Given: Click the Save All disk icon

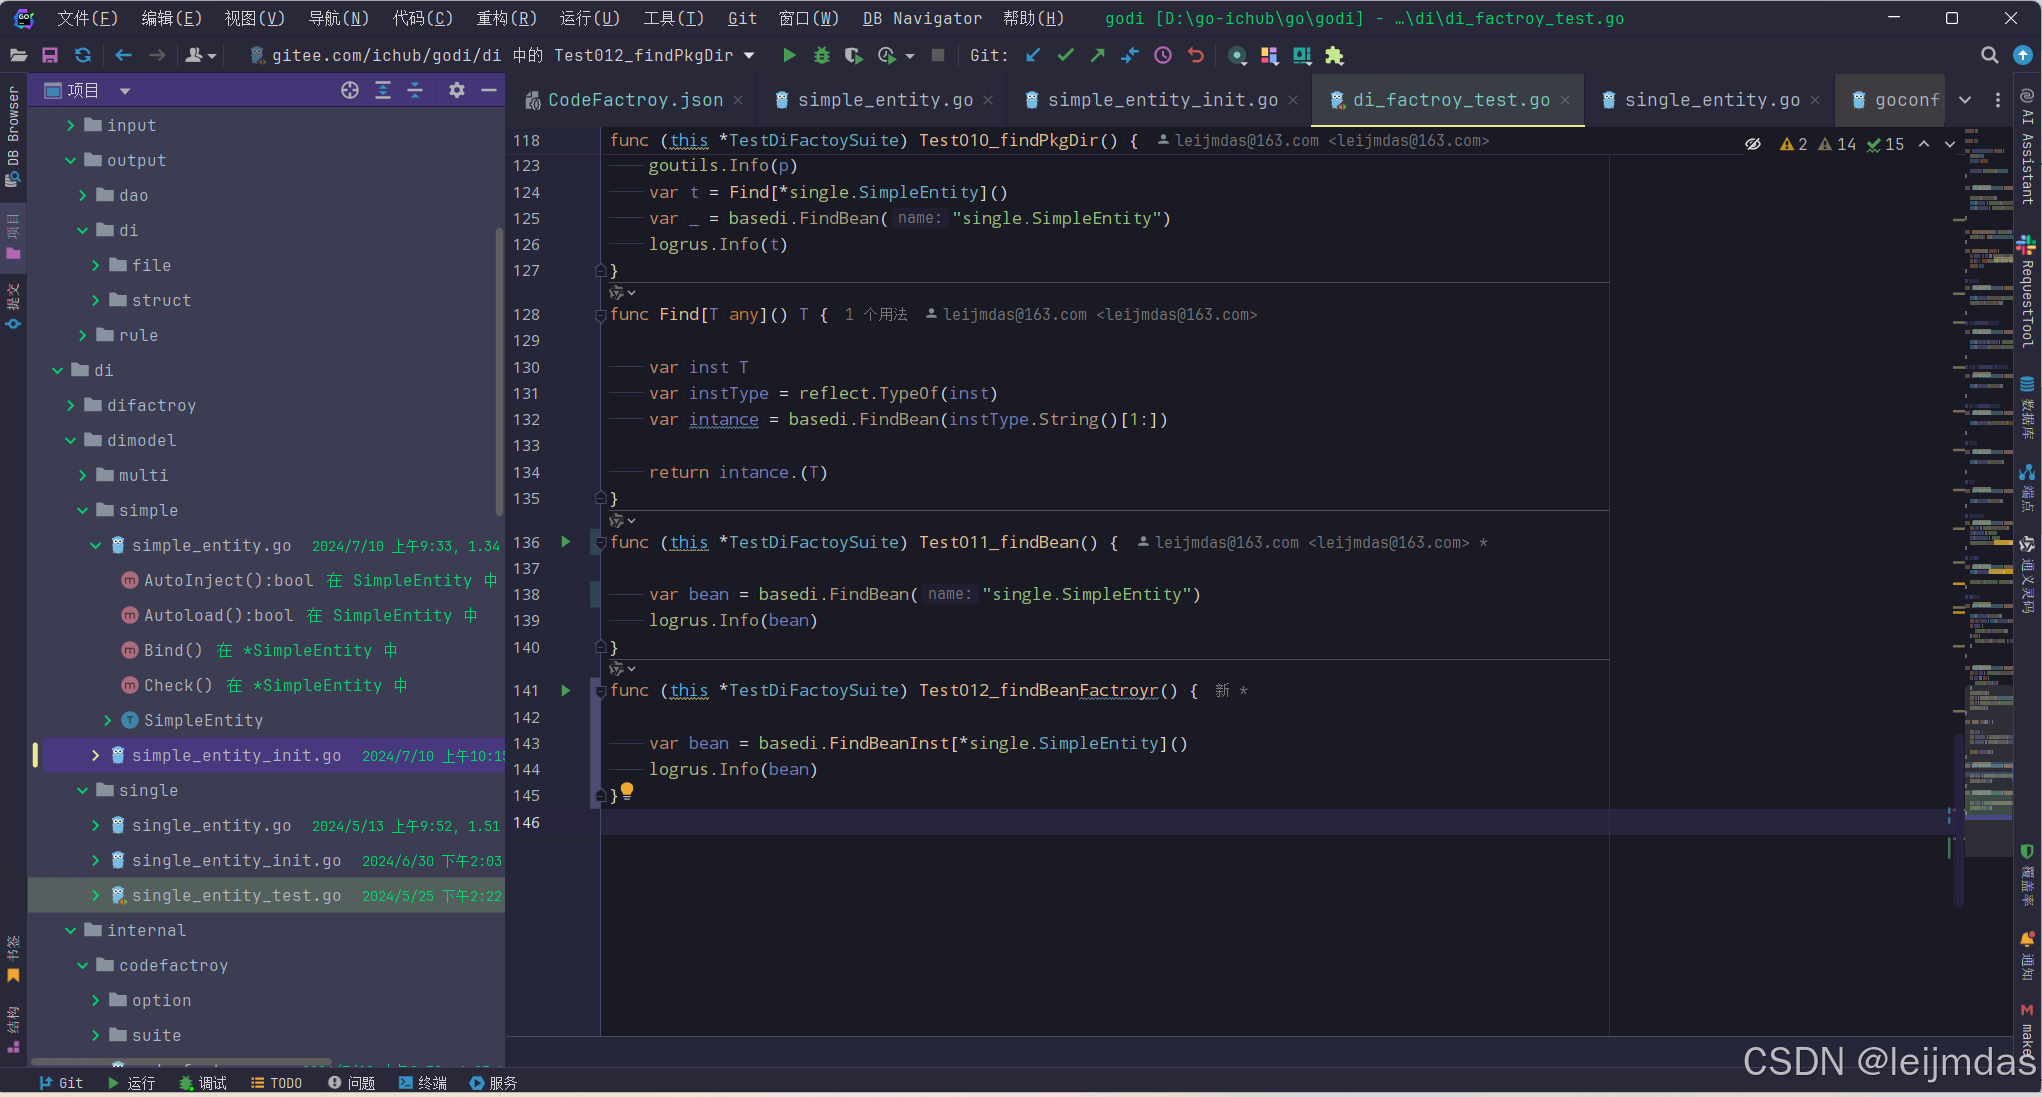Looking at the screenshot, I should 50,56.
